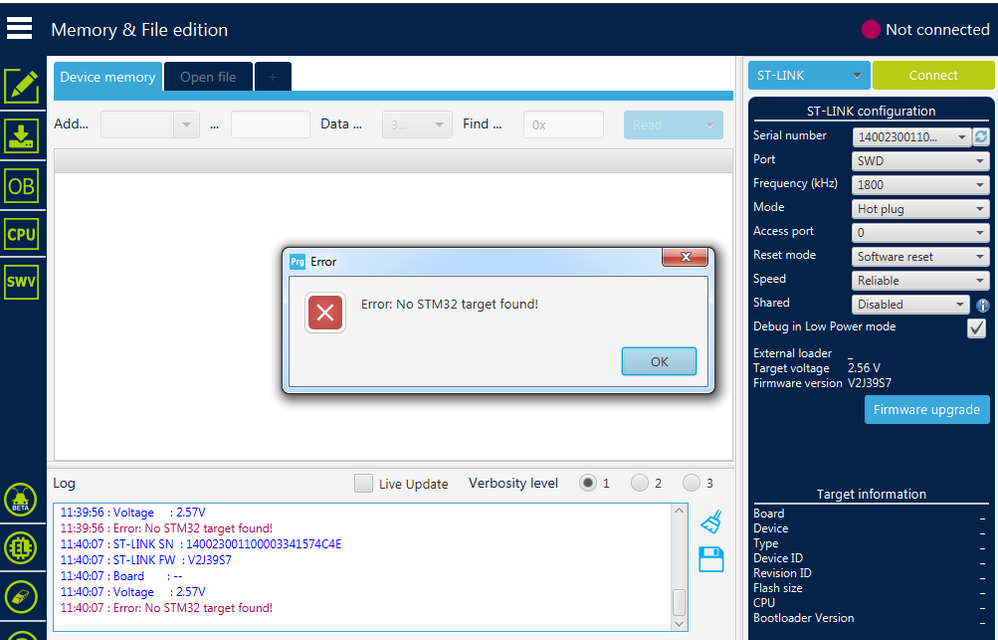Open the EL external loader chip icon

(21, 548)
